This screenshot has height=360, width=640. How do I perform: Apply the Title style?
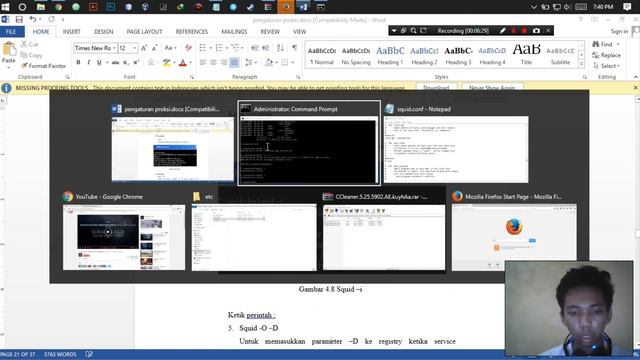(526, 55)
